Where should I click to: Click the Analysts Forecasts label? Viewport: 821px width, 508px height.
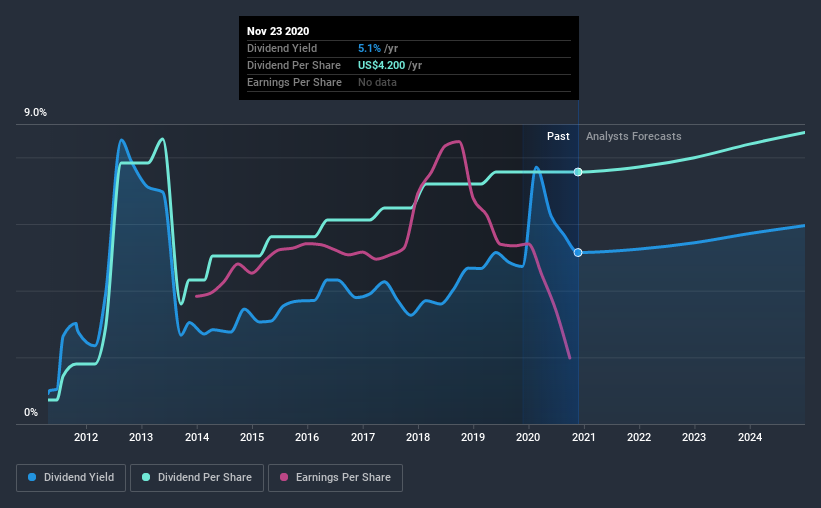[x=634, y=136]
